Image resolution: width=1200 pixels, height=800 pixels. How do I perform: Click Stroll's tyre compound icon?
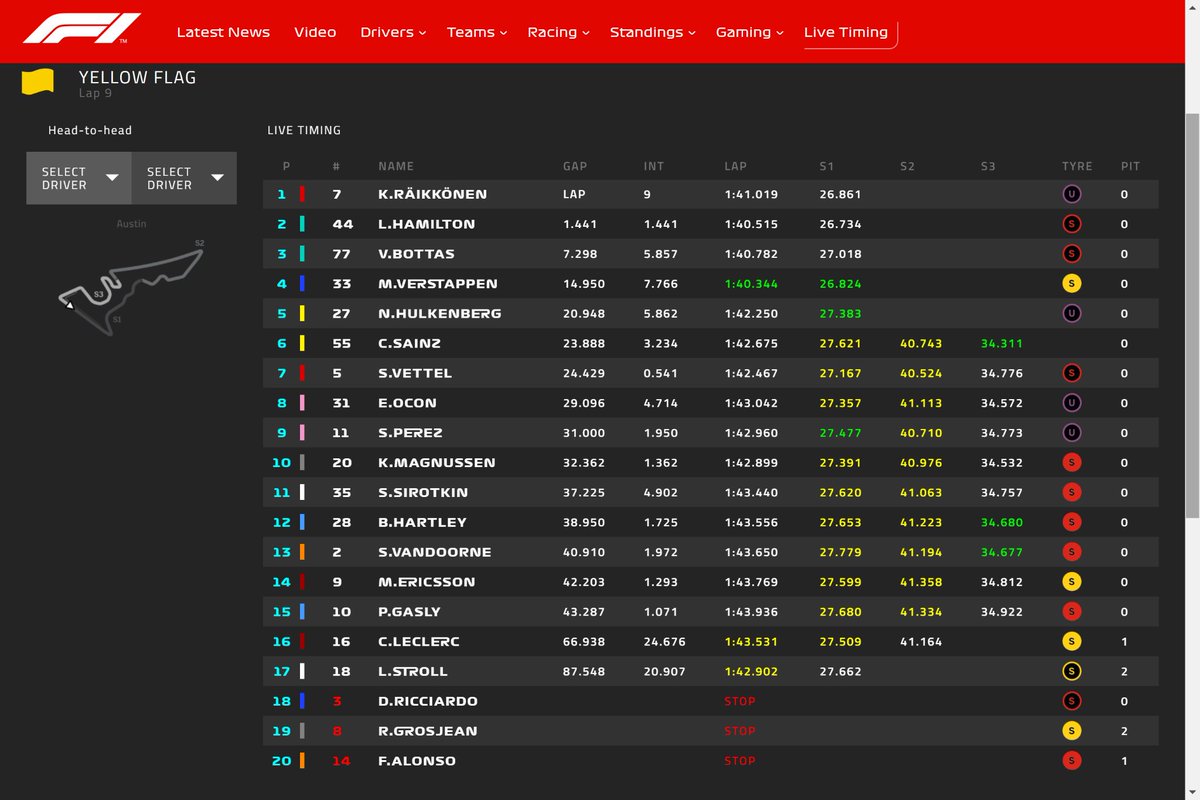point(1071,671)
